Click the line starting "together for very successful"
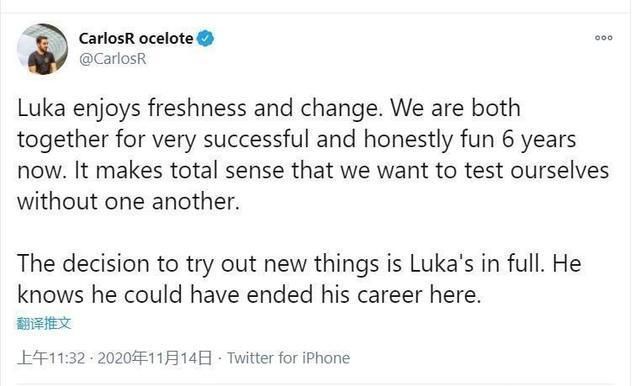640x386 pixels. click(296, 140)
